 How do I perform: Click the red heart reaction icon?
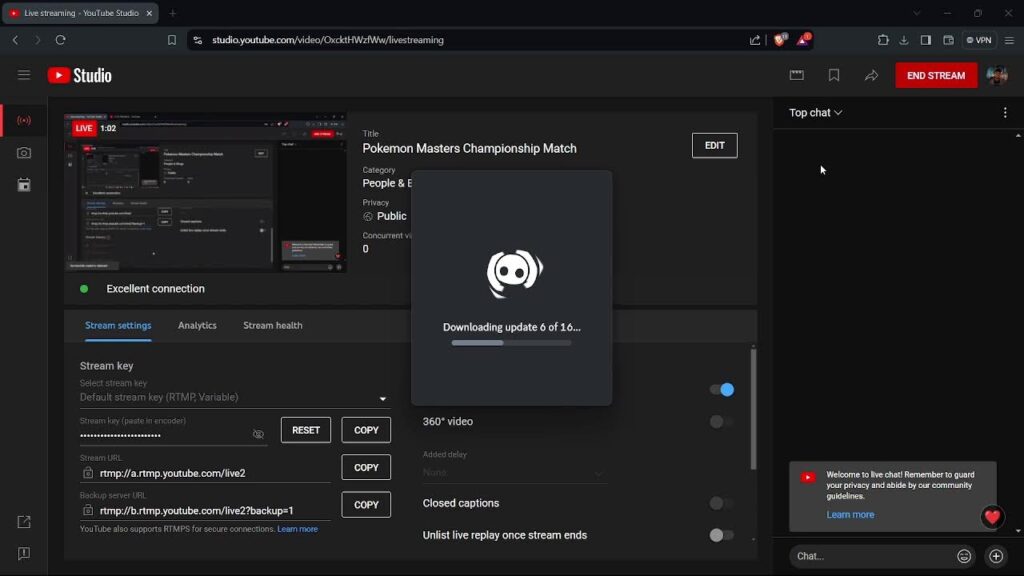click(992, 517)
